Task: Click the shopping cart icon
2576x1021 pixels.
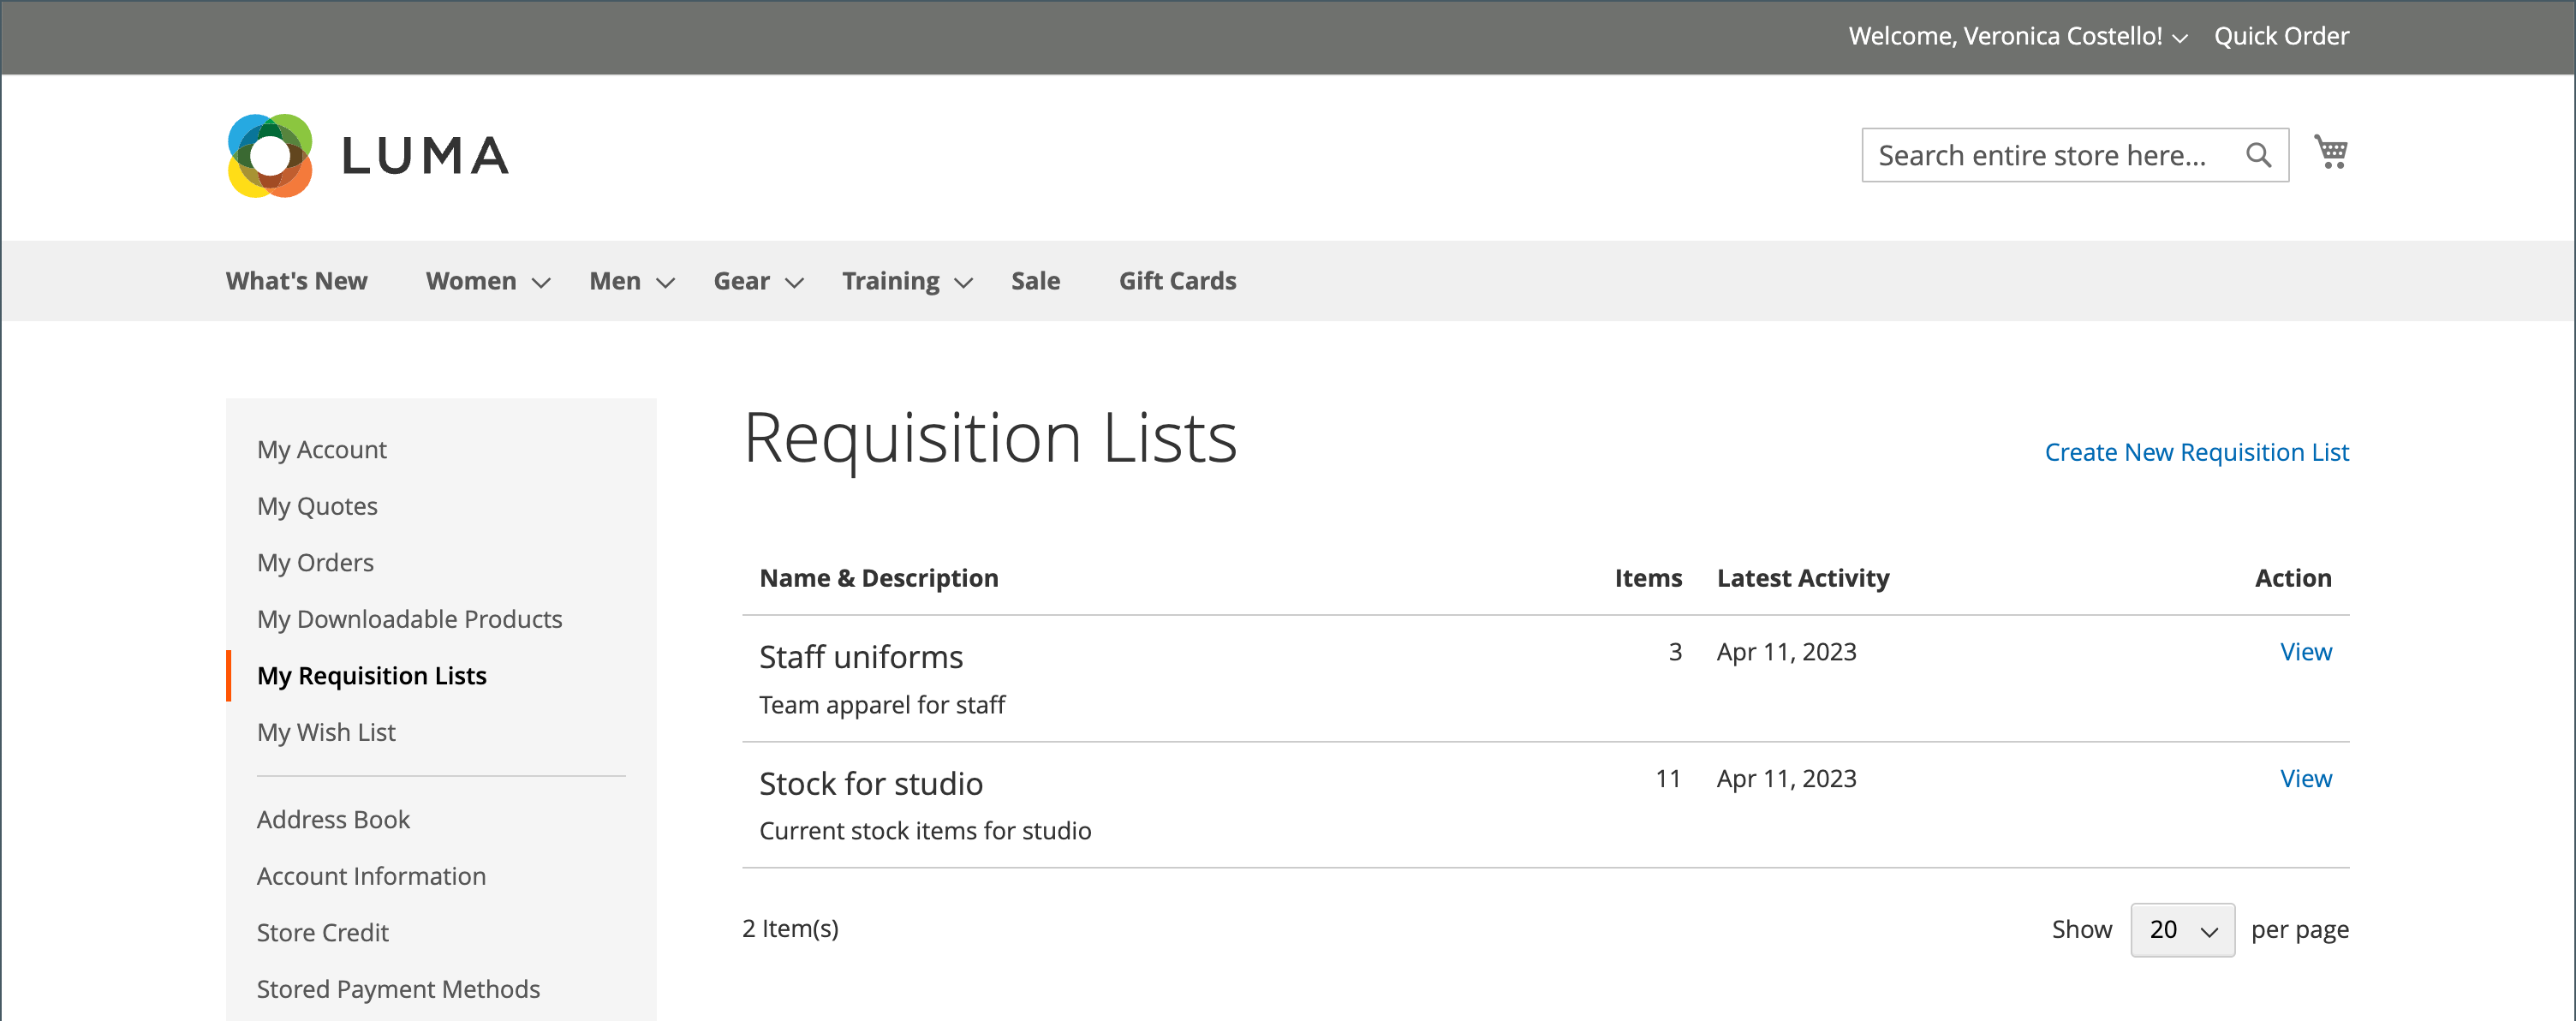Action: click(x=2330, y=152)
